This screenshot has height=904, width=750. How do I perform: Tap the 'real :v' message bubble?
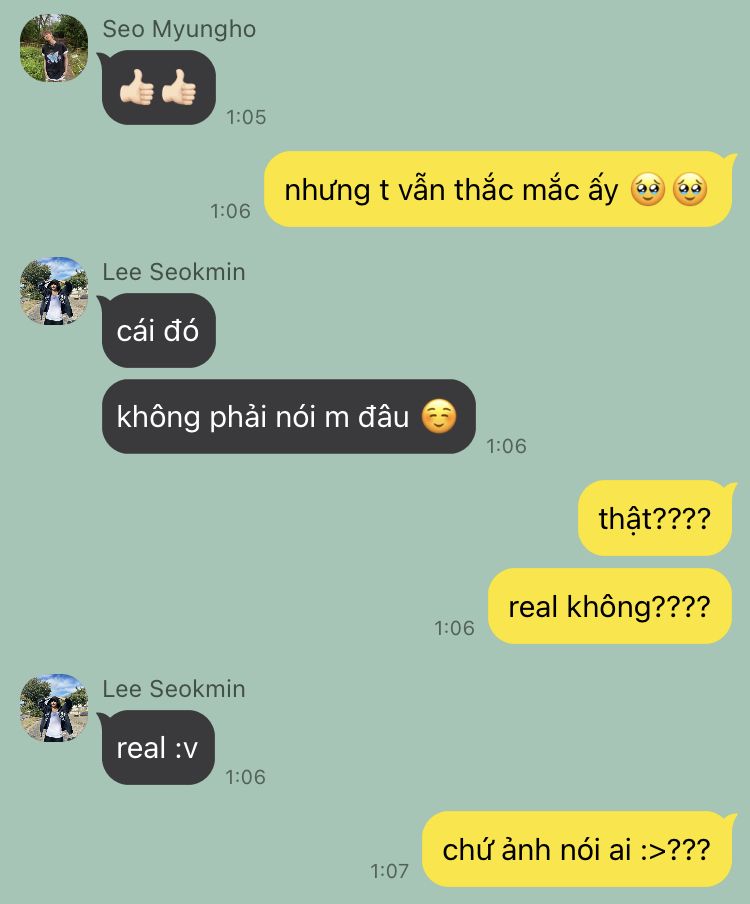[157, 748]
